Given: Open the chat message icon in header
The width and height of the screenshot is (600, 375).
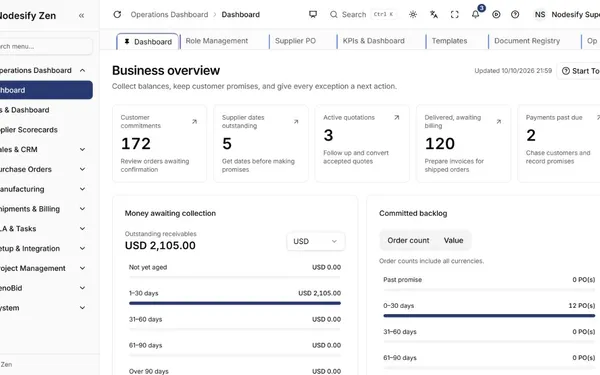Looking at the screenshot, I should (313, 15).
